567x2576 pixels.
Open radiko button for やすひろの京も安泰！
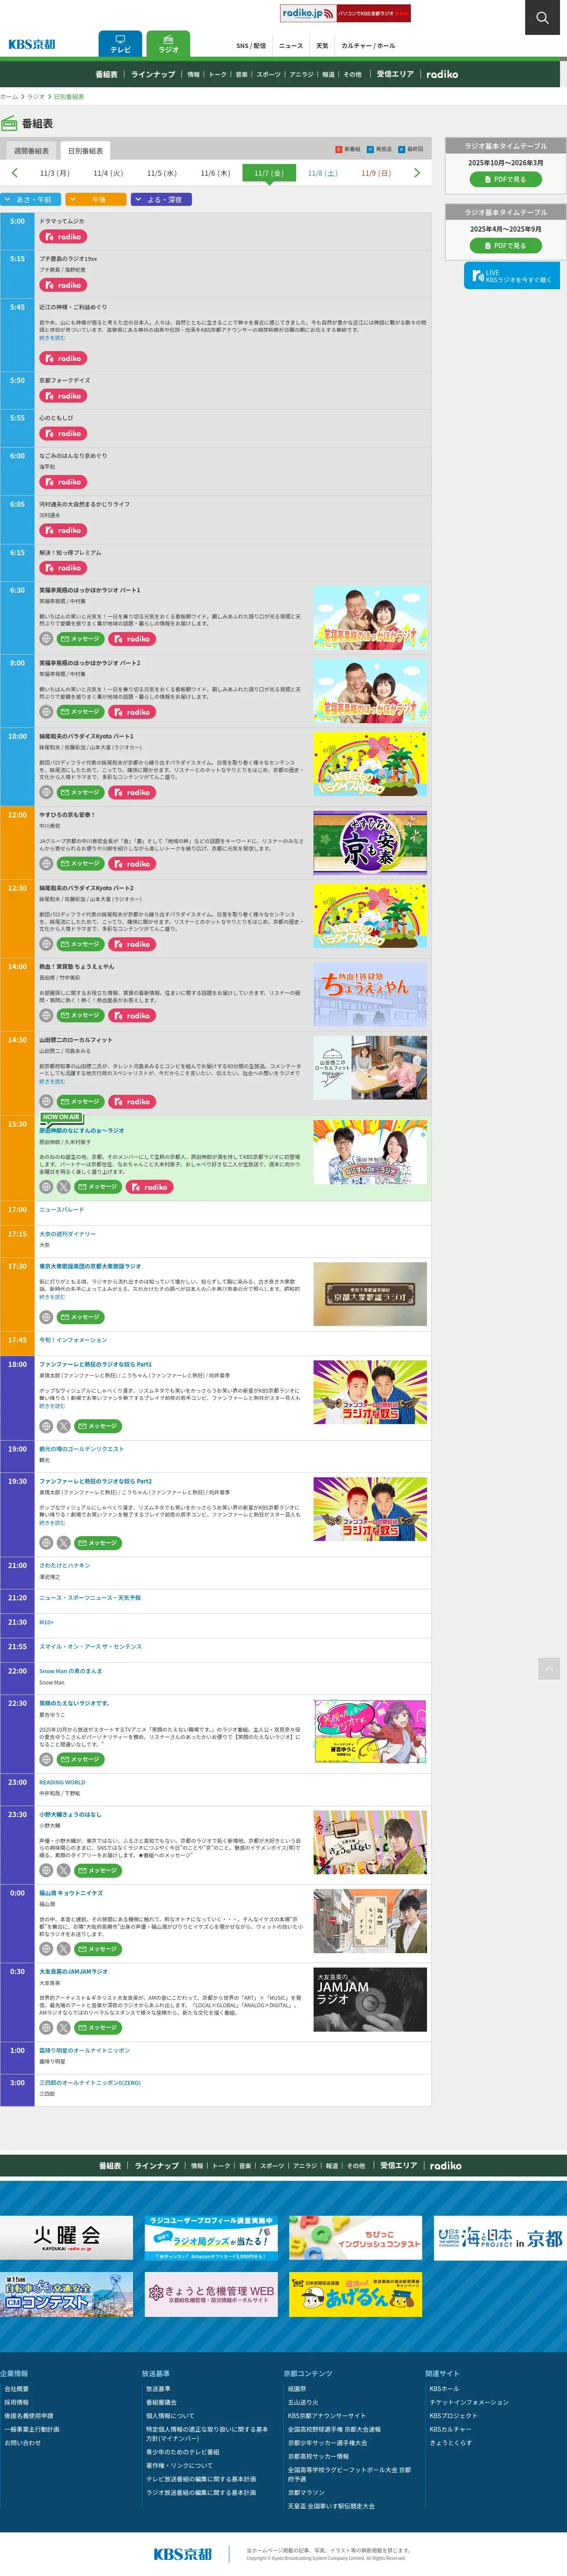click(x=132, y=864)
